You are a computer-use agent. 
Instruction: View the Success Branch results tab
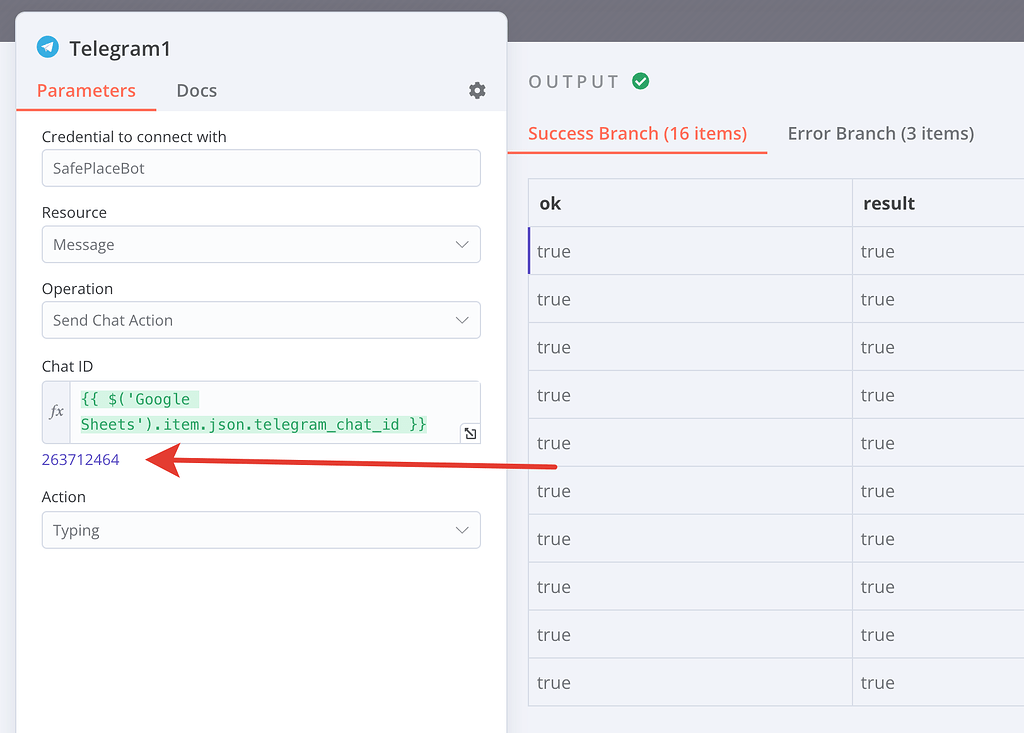tap(637, 133)
